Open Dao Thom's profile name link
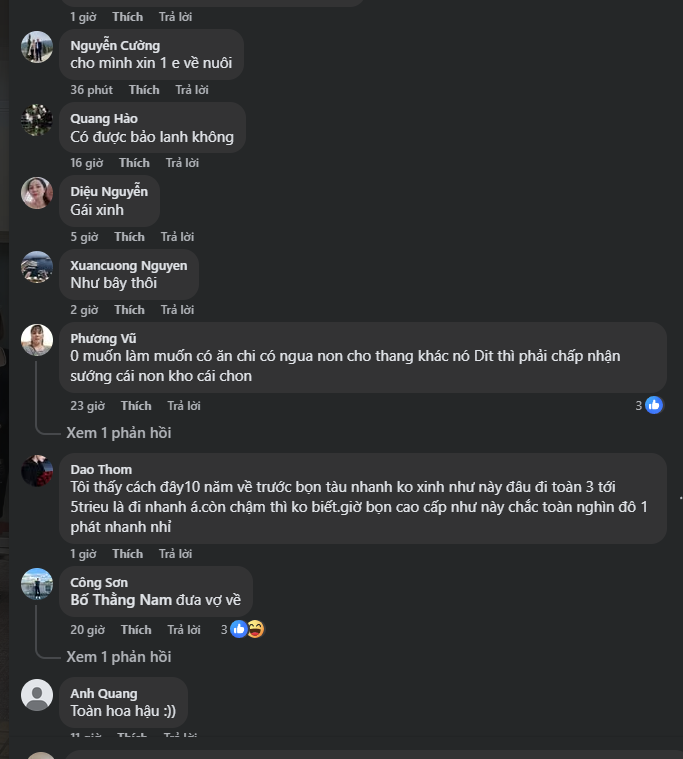The image size is (683, 759). (x=101, y=470)
